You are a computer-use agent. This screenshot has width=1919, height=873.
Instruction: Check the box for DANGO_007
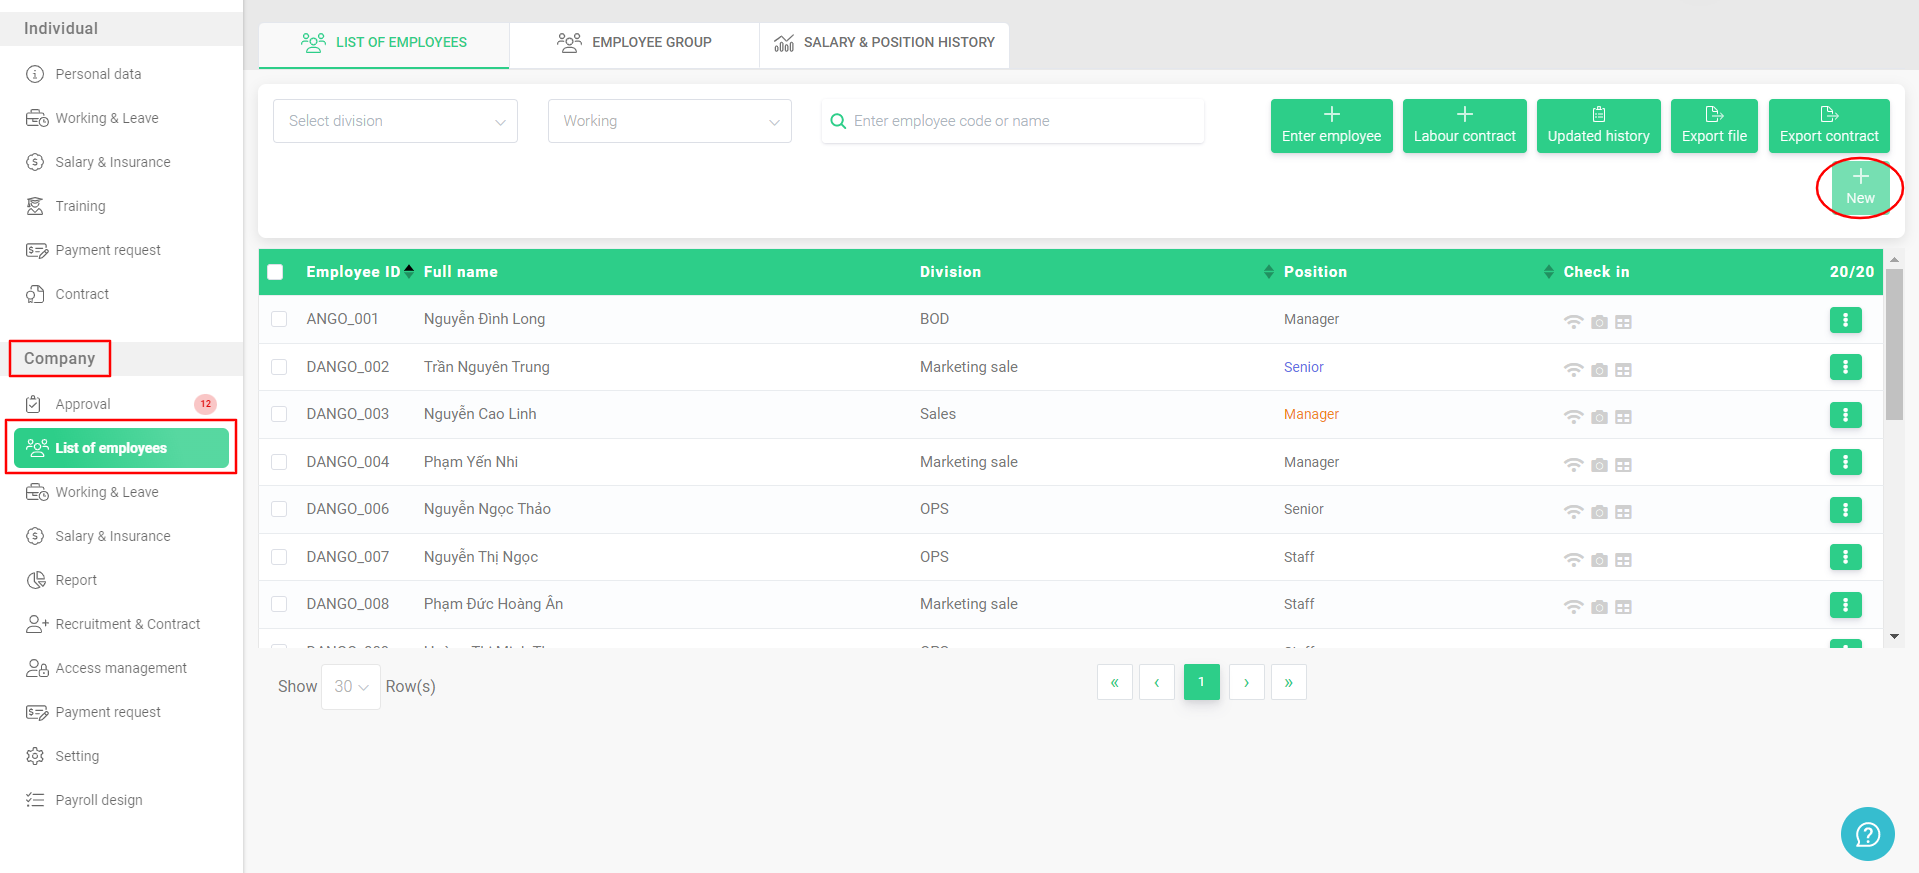[x=279, y=557]
